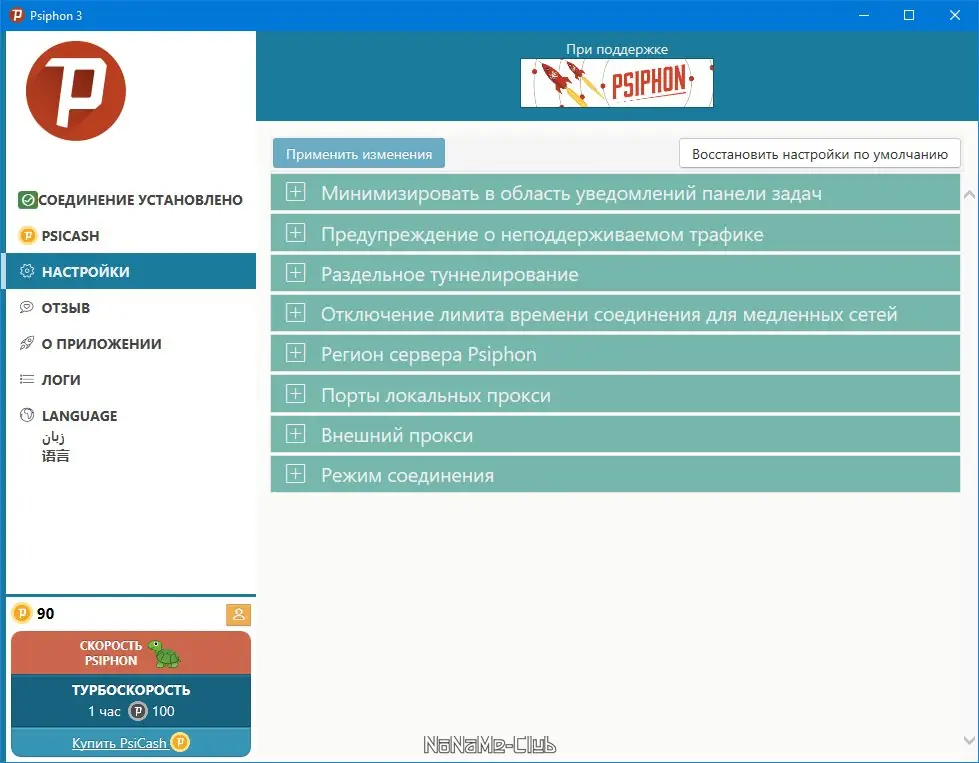Open the Логи tab
The height and width of the screenshot is (763, 979).
130,380
